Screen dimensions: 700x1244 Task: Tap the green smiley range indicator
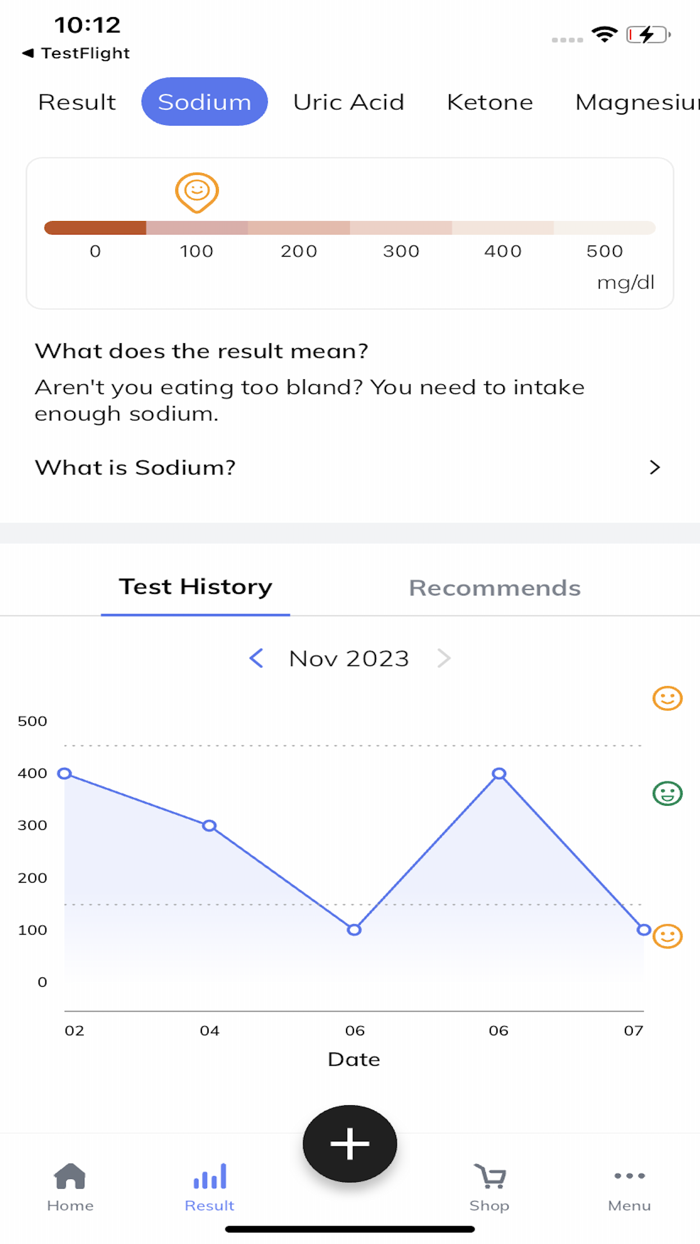[667, 794]
